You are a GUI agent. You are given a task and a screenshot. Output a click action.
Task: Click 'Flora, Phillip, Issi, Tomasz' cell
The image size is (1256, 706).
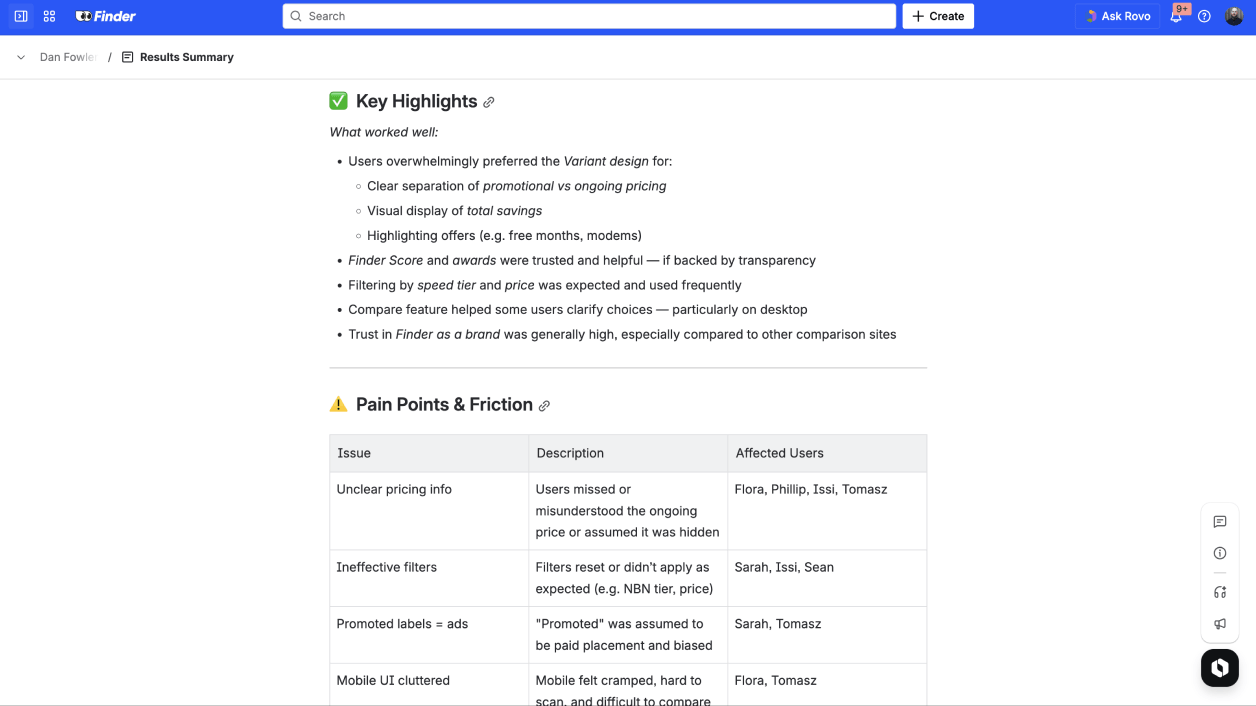[x=827, y=511]
